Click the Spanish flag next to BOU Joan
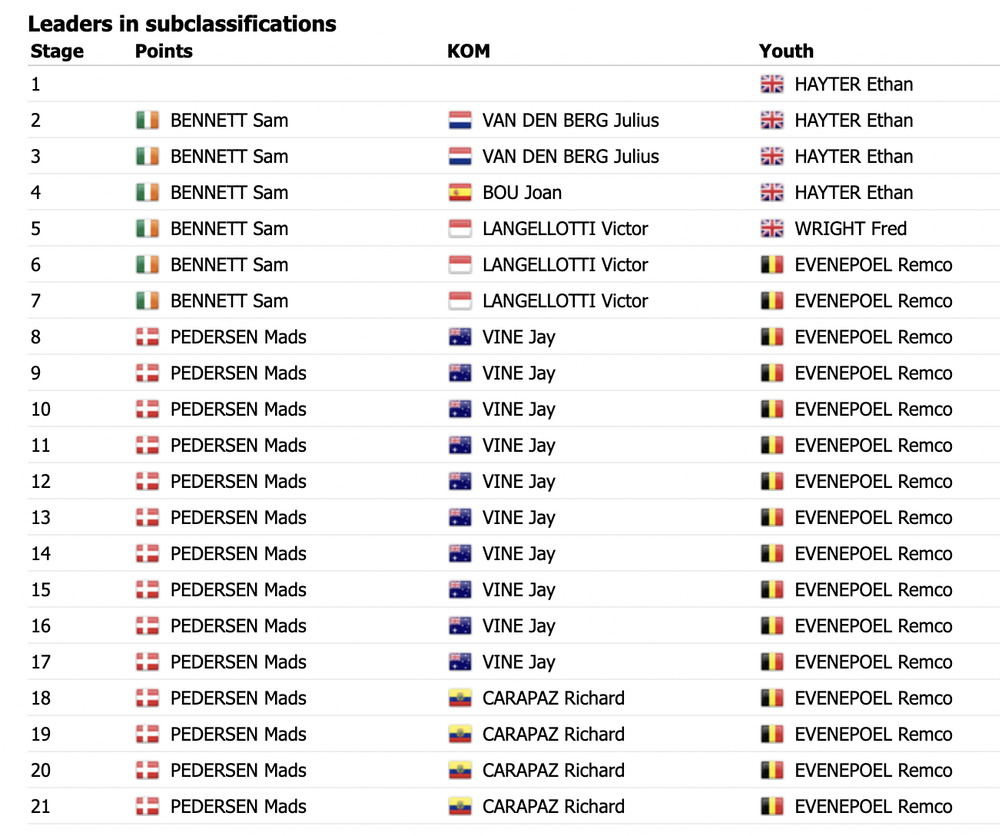Image resolution: width=1000 pixels, height=836 pixels. point(460,193)
